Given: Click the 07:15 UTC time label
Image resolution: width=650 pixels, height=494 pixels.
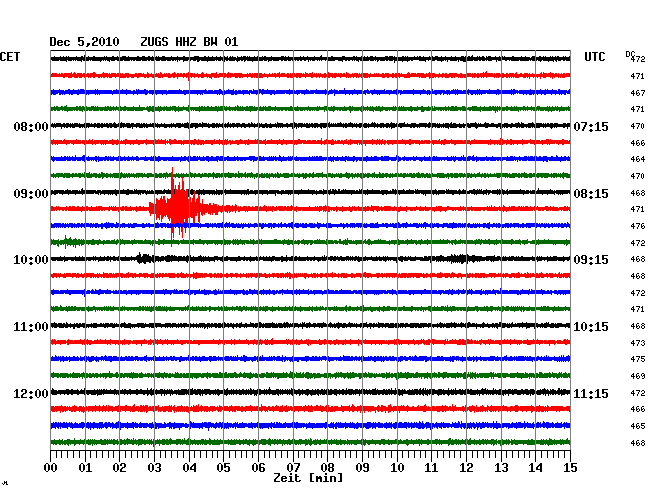Looking at the screenshot, I should click(x=591, y=126).
